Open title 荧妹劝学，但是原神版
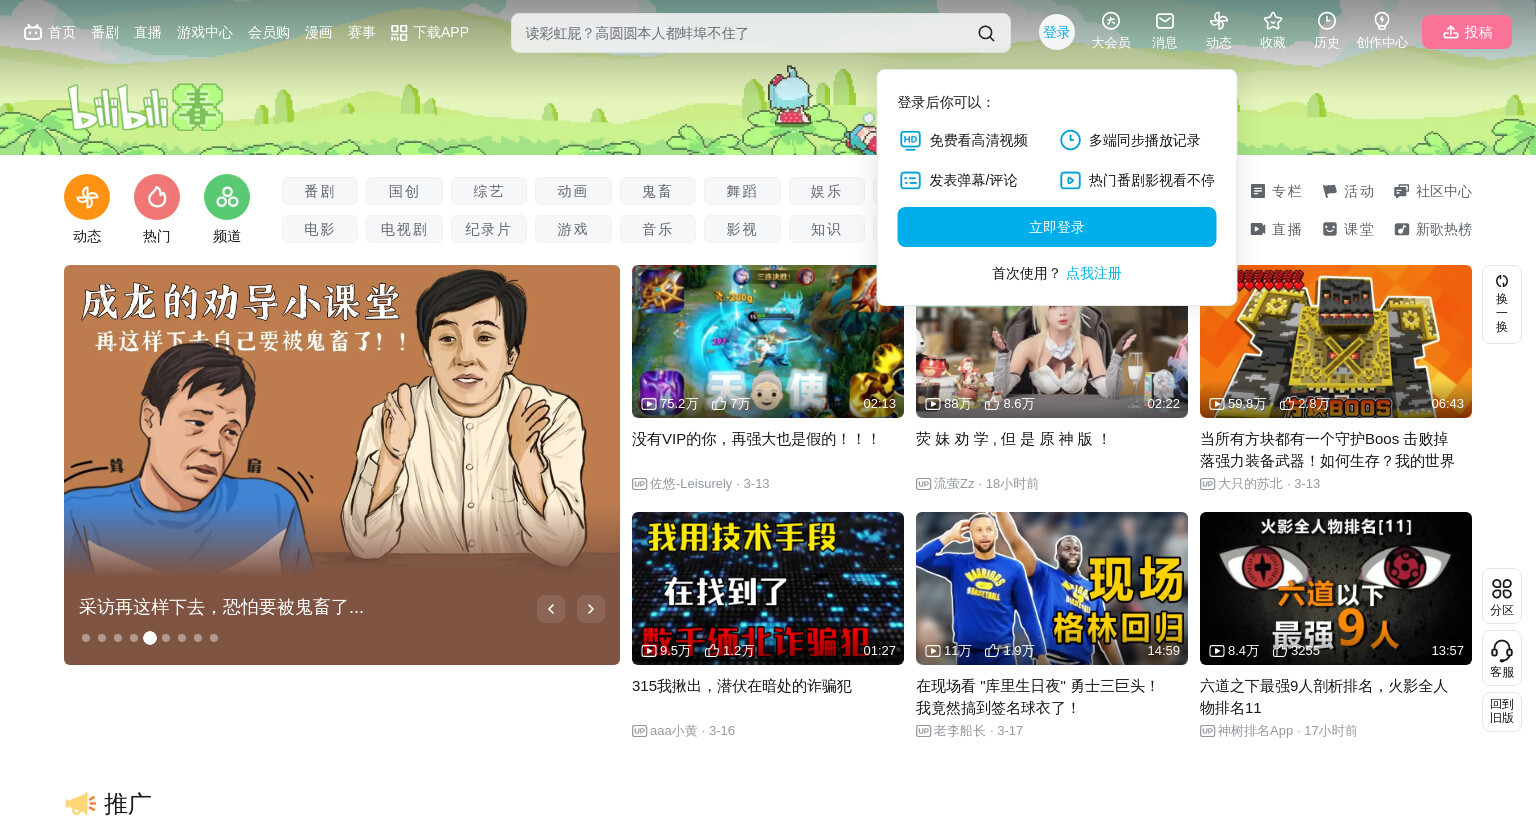This screenshot has width=1536, height=824. pyautogui.click(x=1013, y=439)
